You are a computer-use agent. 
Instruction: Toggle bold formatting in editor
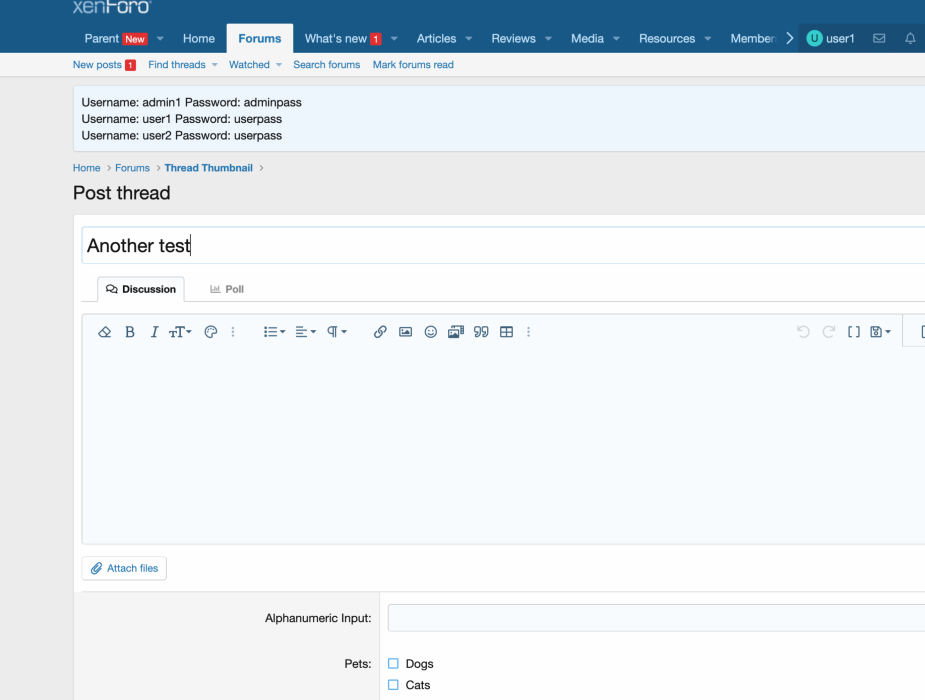pyautogui.click(x=130, y=332)
